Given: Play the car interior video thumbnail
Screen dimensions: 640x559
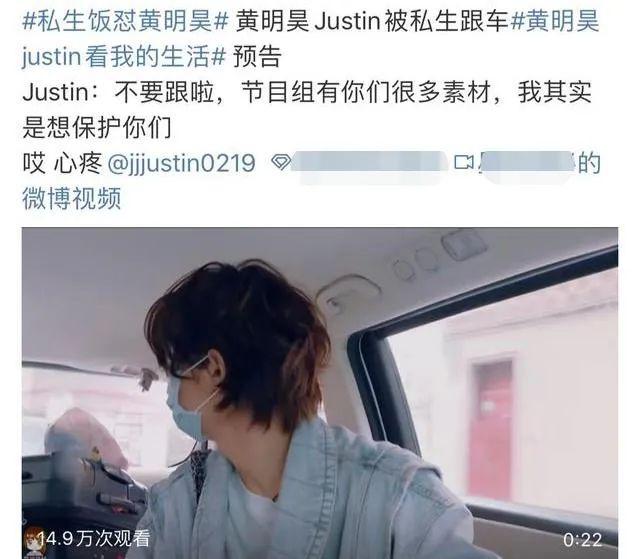Looking at the screenshot, I should [x=320, y=393].
